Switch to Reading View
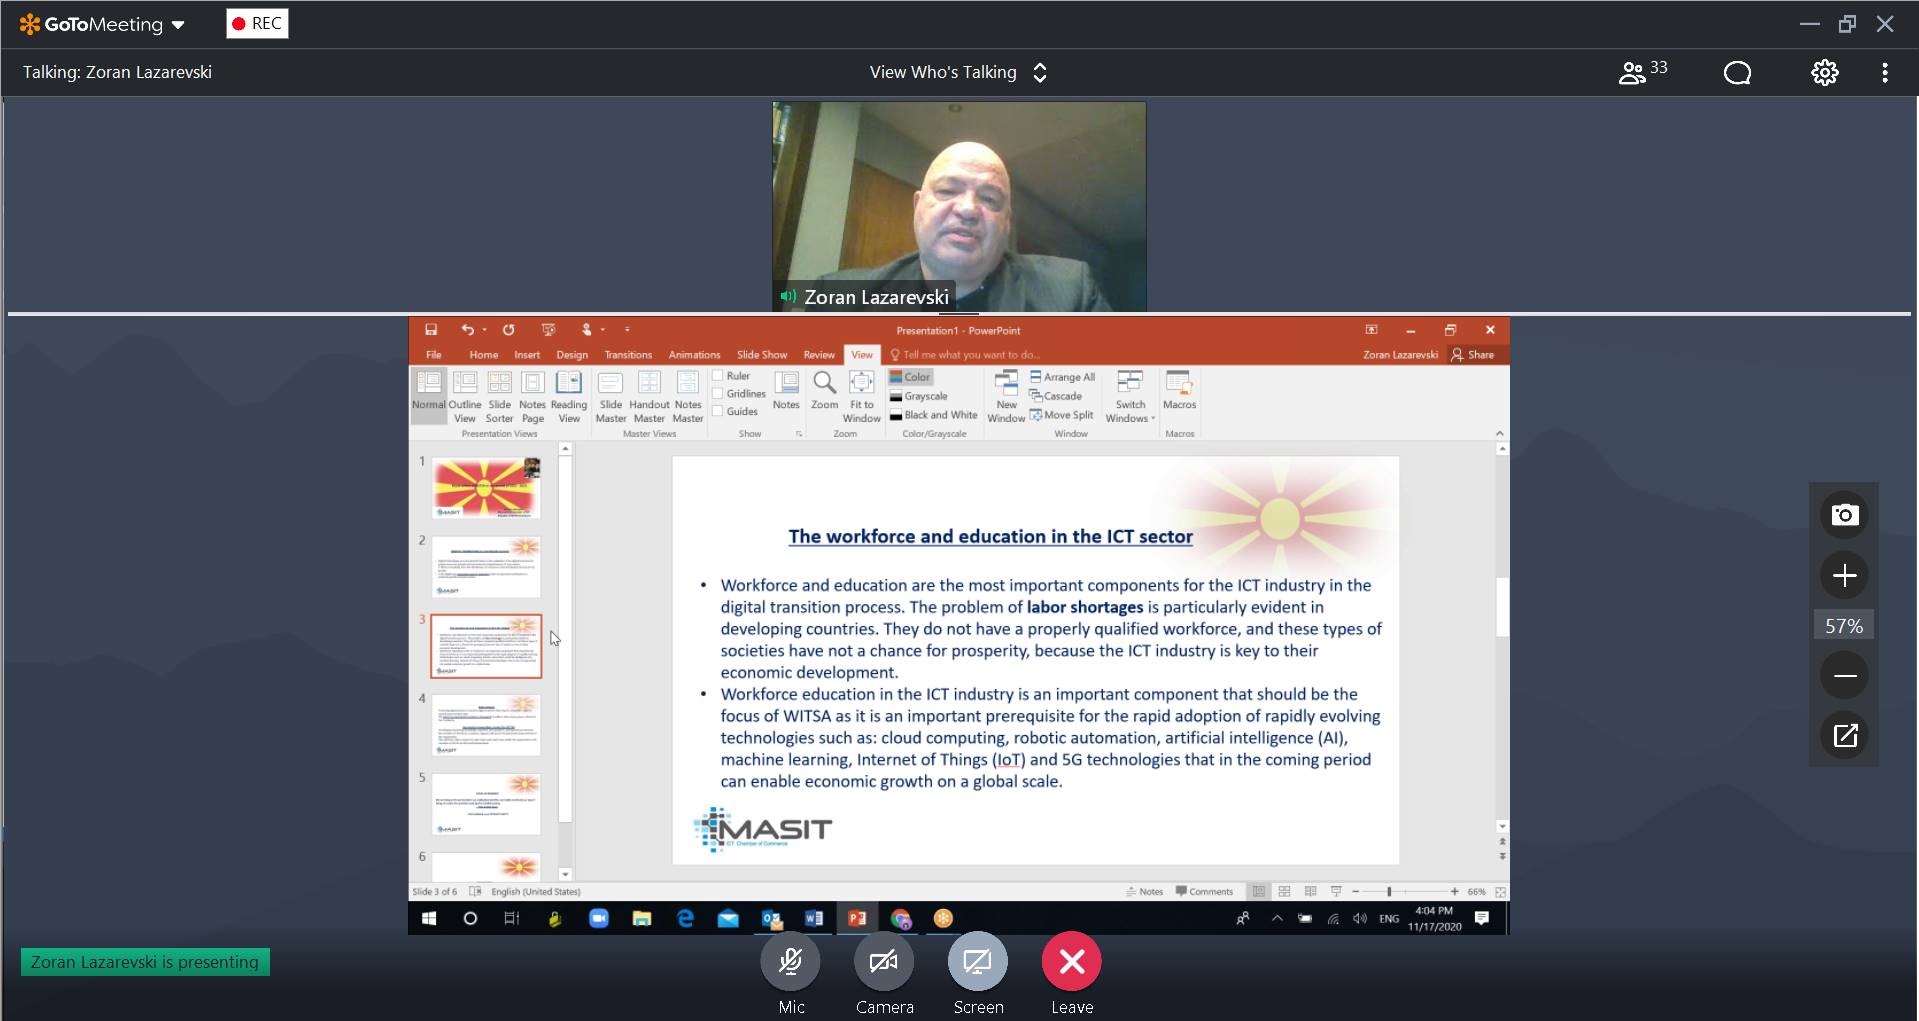1919x1021 pixels. coord(569,396)
